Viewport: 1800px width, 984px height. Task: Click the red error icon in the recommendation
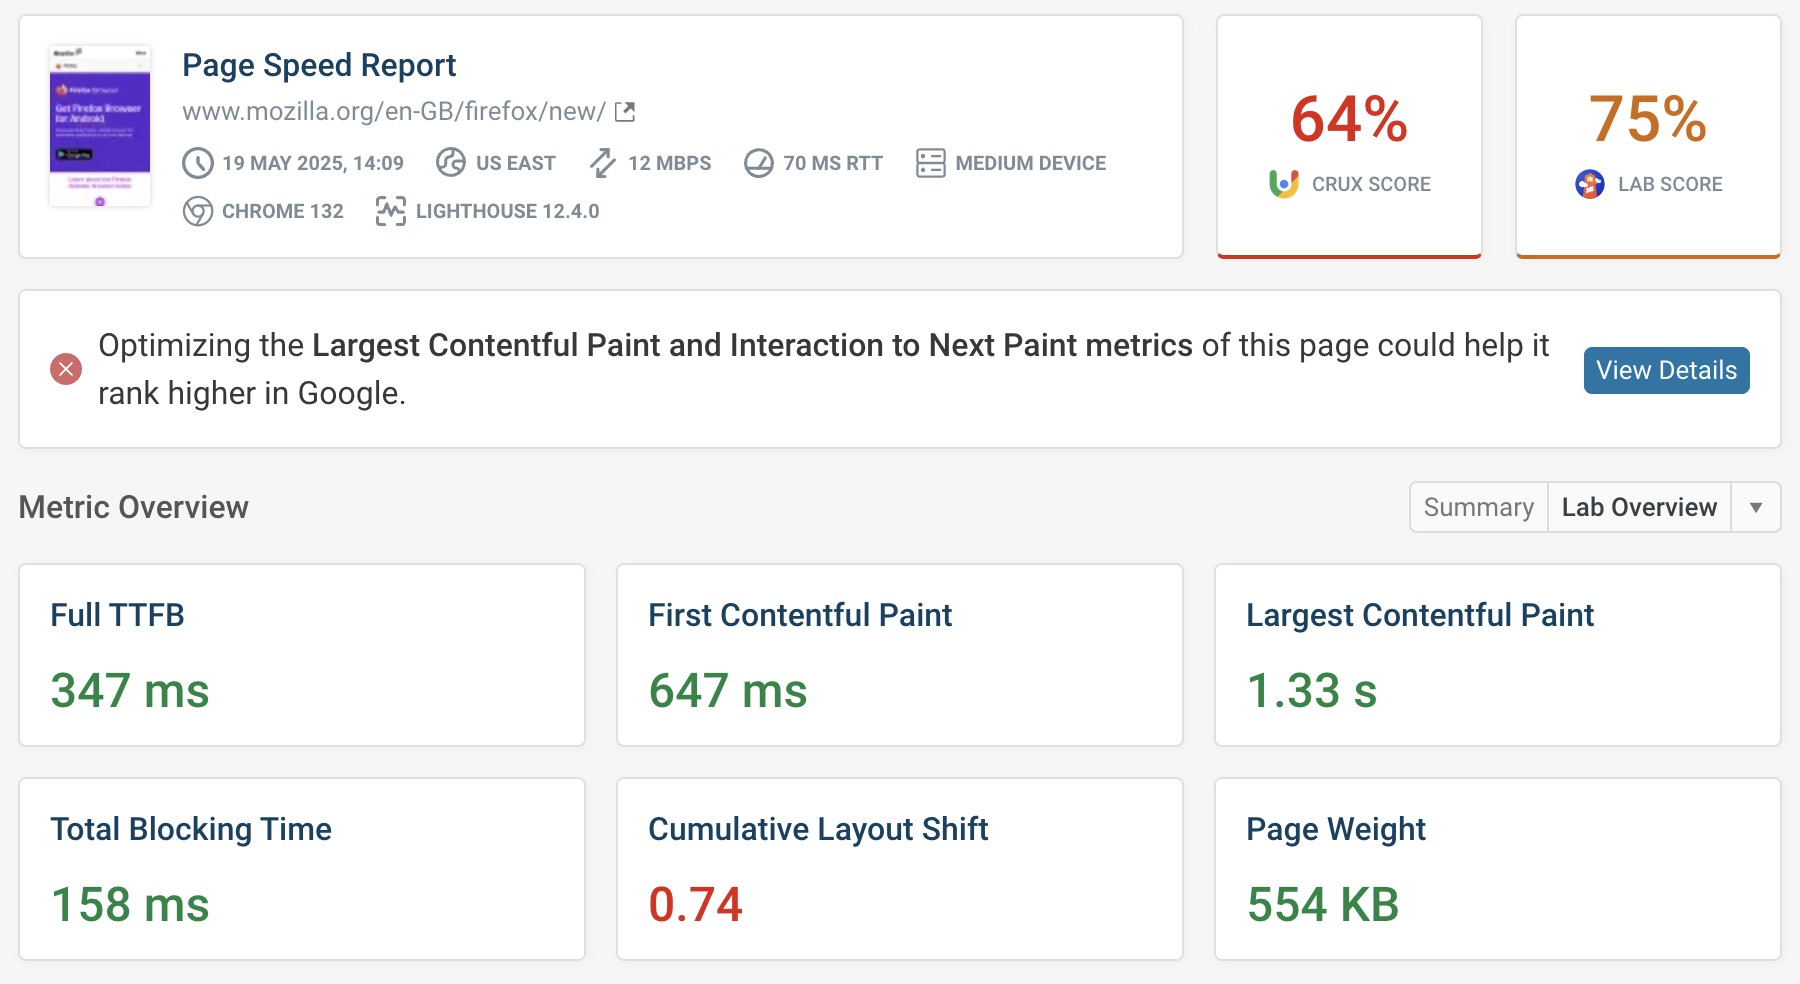(66, 369)
